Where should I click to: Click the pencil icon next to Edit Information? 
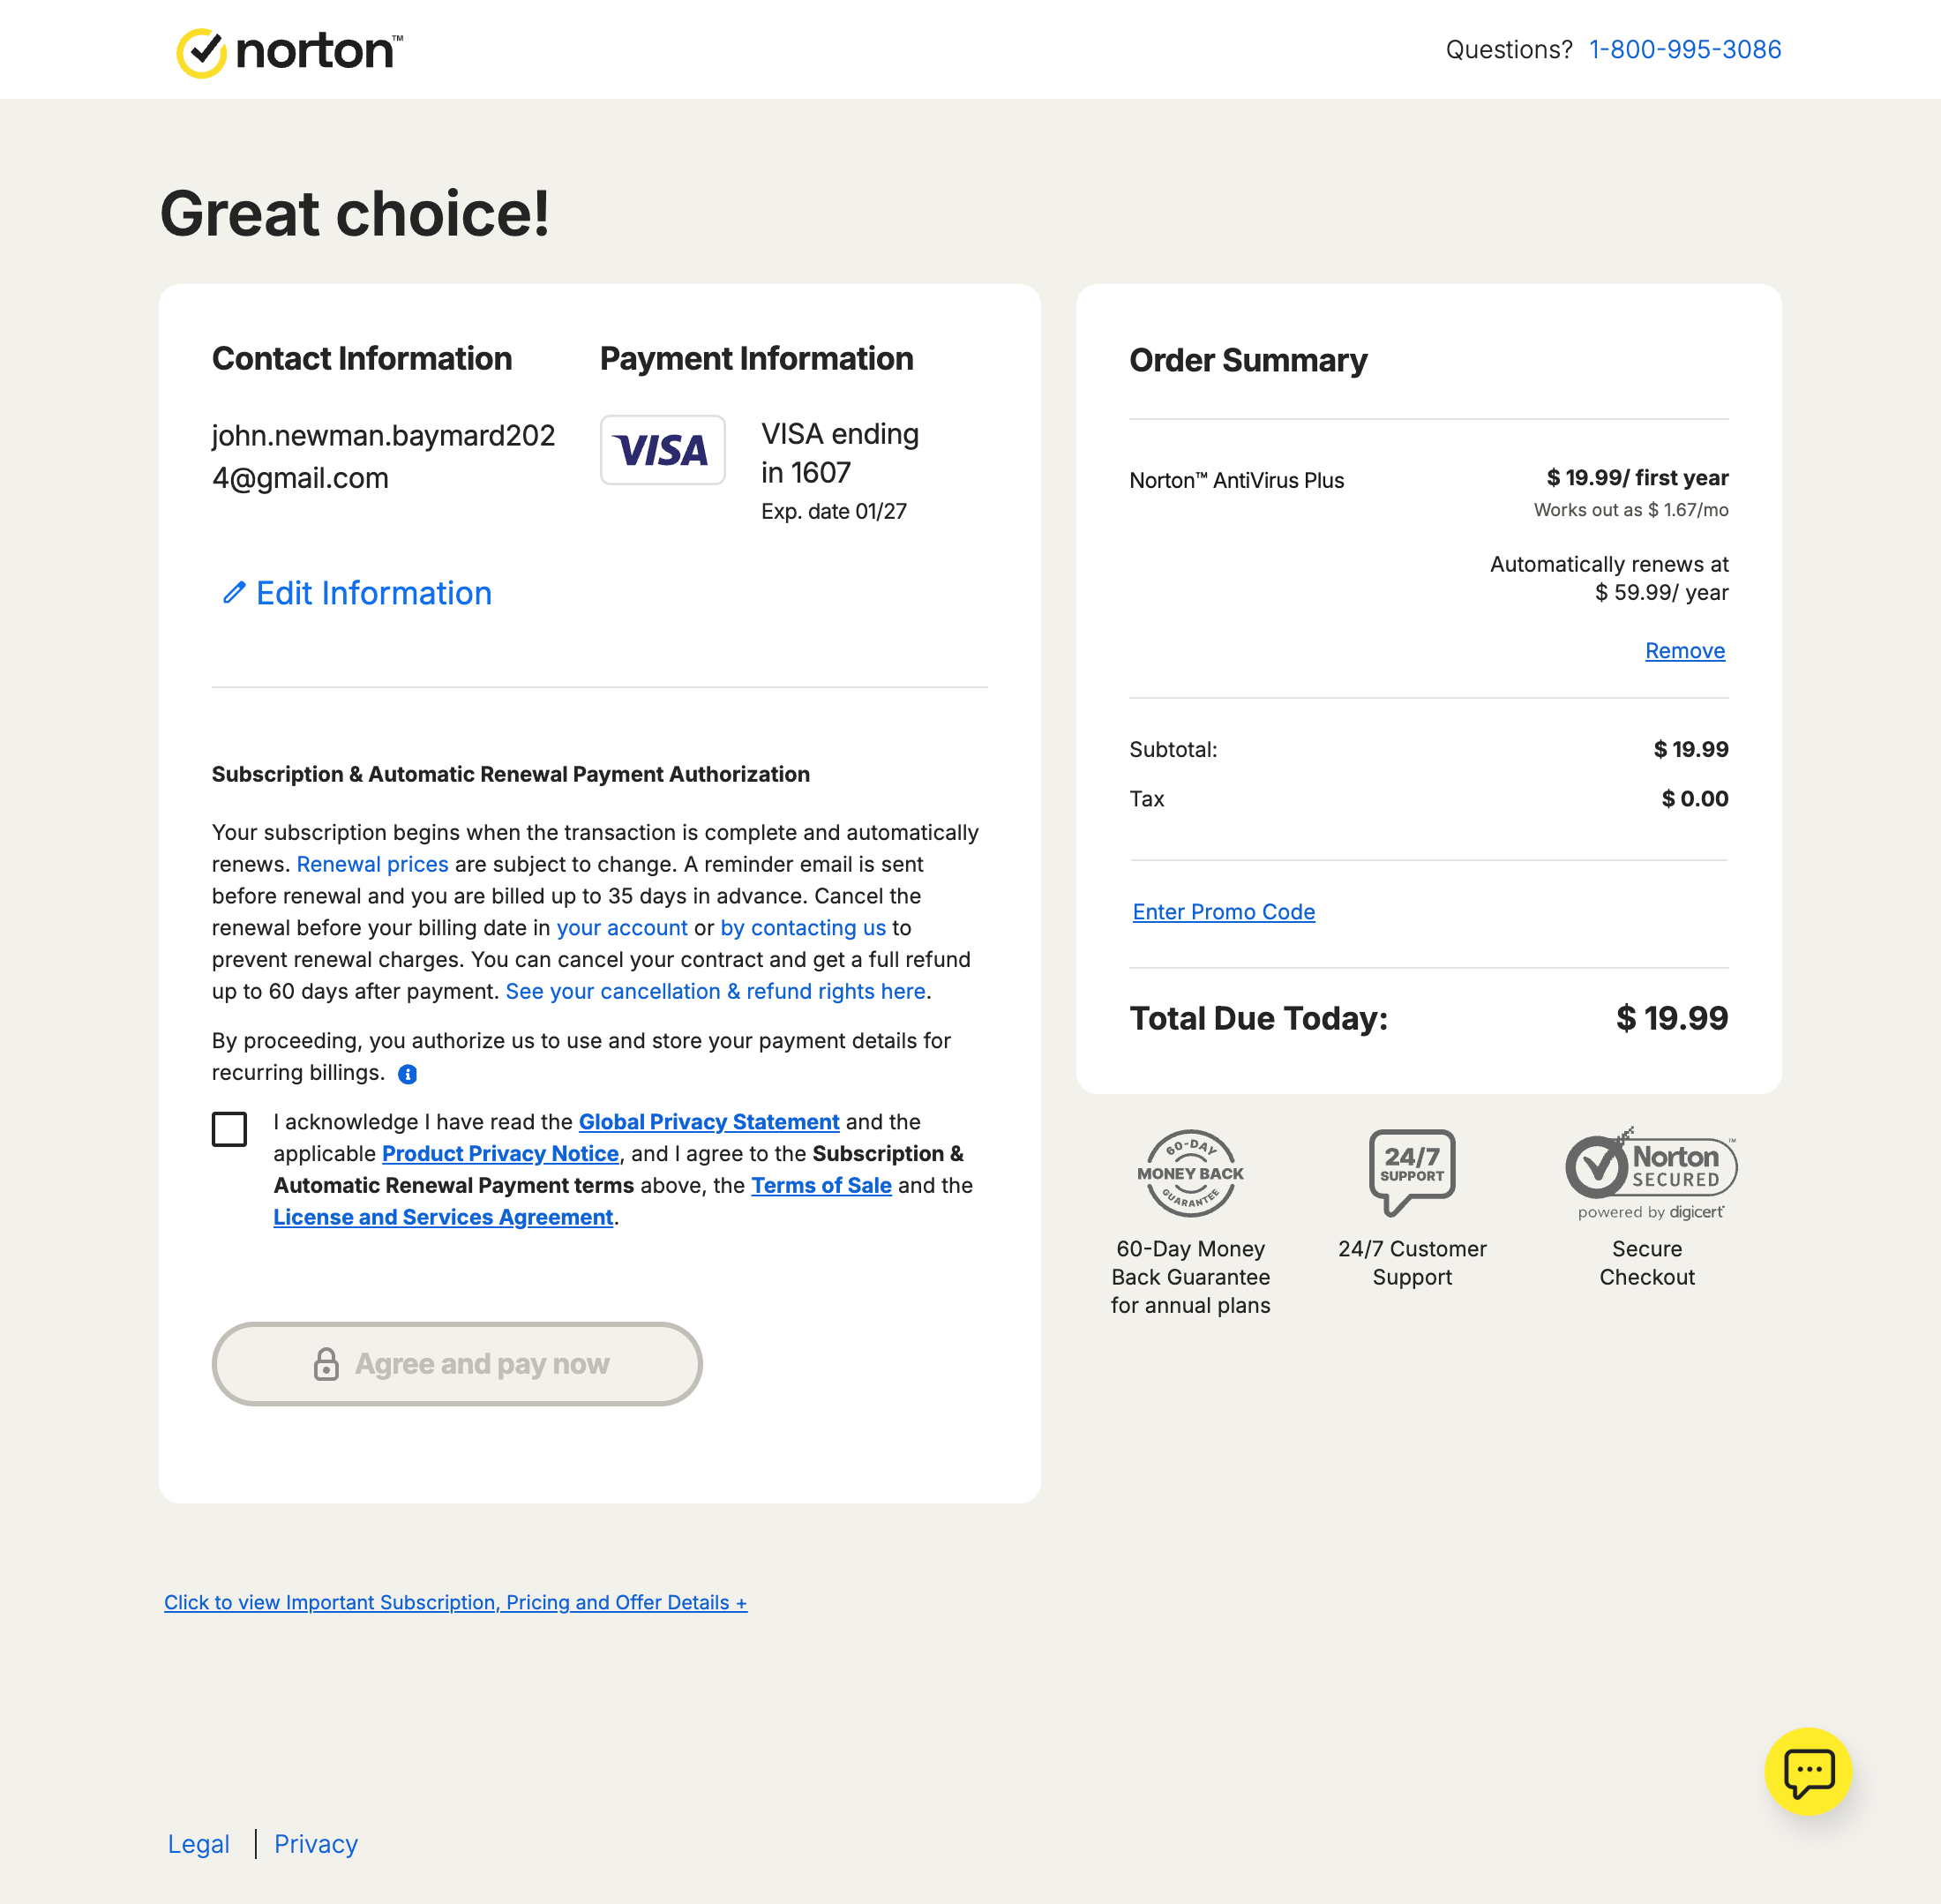233,592
